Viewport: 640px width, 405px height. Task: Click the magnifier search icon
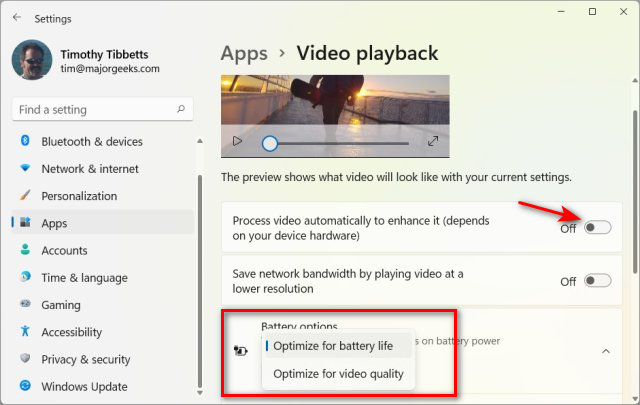click(x=181, y=109)
